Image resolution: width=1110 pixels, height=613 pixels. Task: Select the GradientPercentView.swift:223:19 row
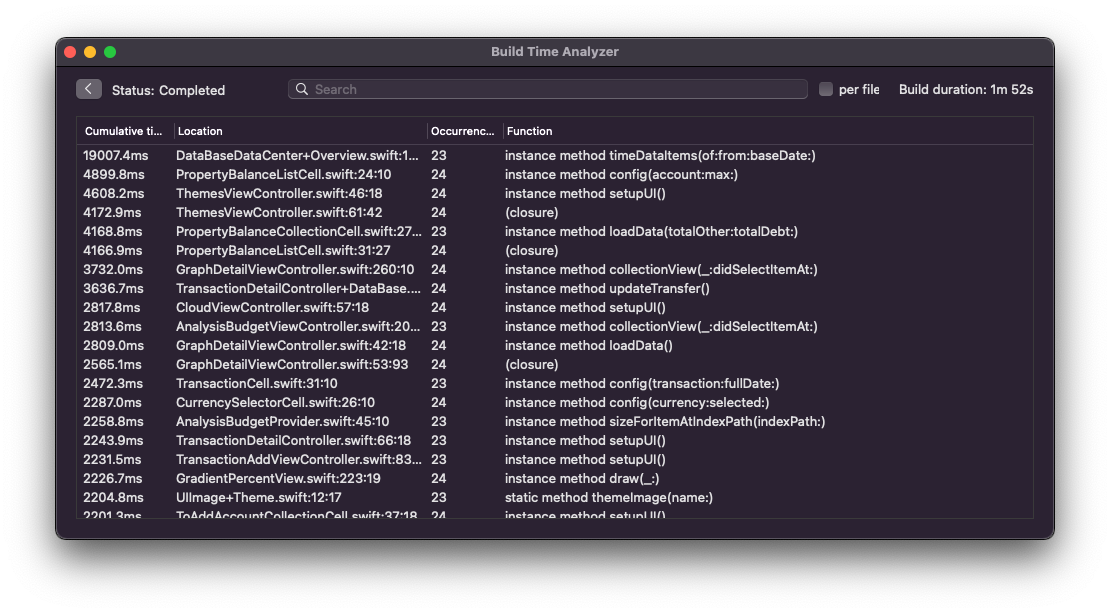(x=554, y=479)
